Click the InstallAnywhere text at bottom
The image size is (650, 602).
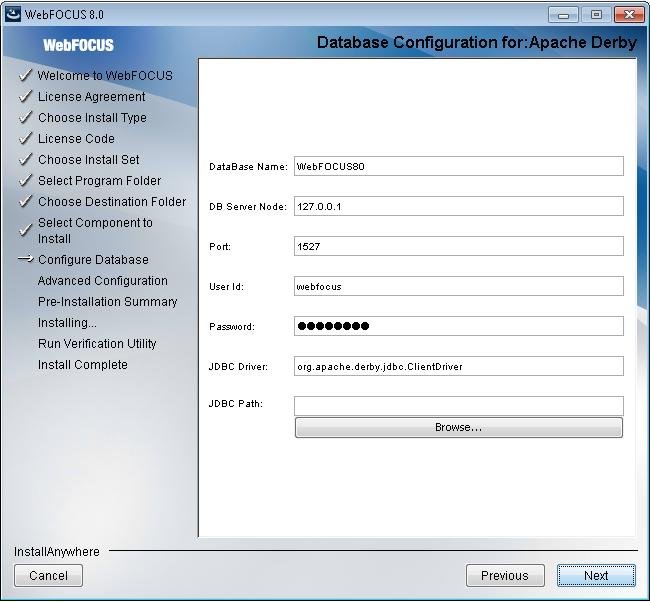57,552
